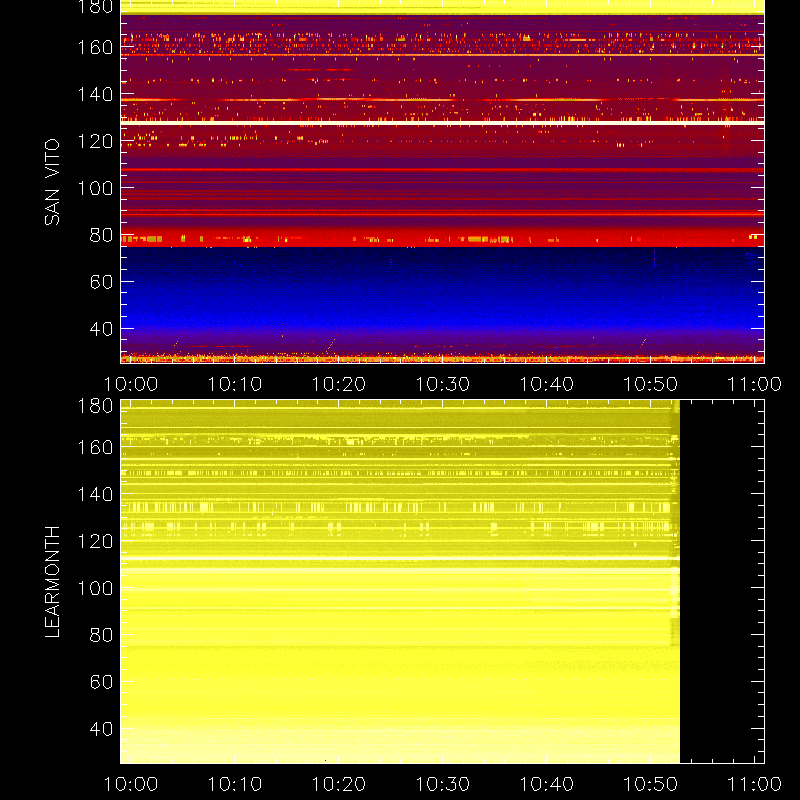Image resolution: width=800 pixels, height=800 pixels.
Task: Click 10:20 time label below San Vito plot
Action: click(339, 384)
